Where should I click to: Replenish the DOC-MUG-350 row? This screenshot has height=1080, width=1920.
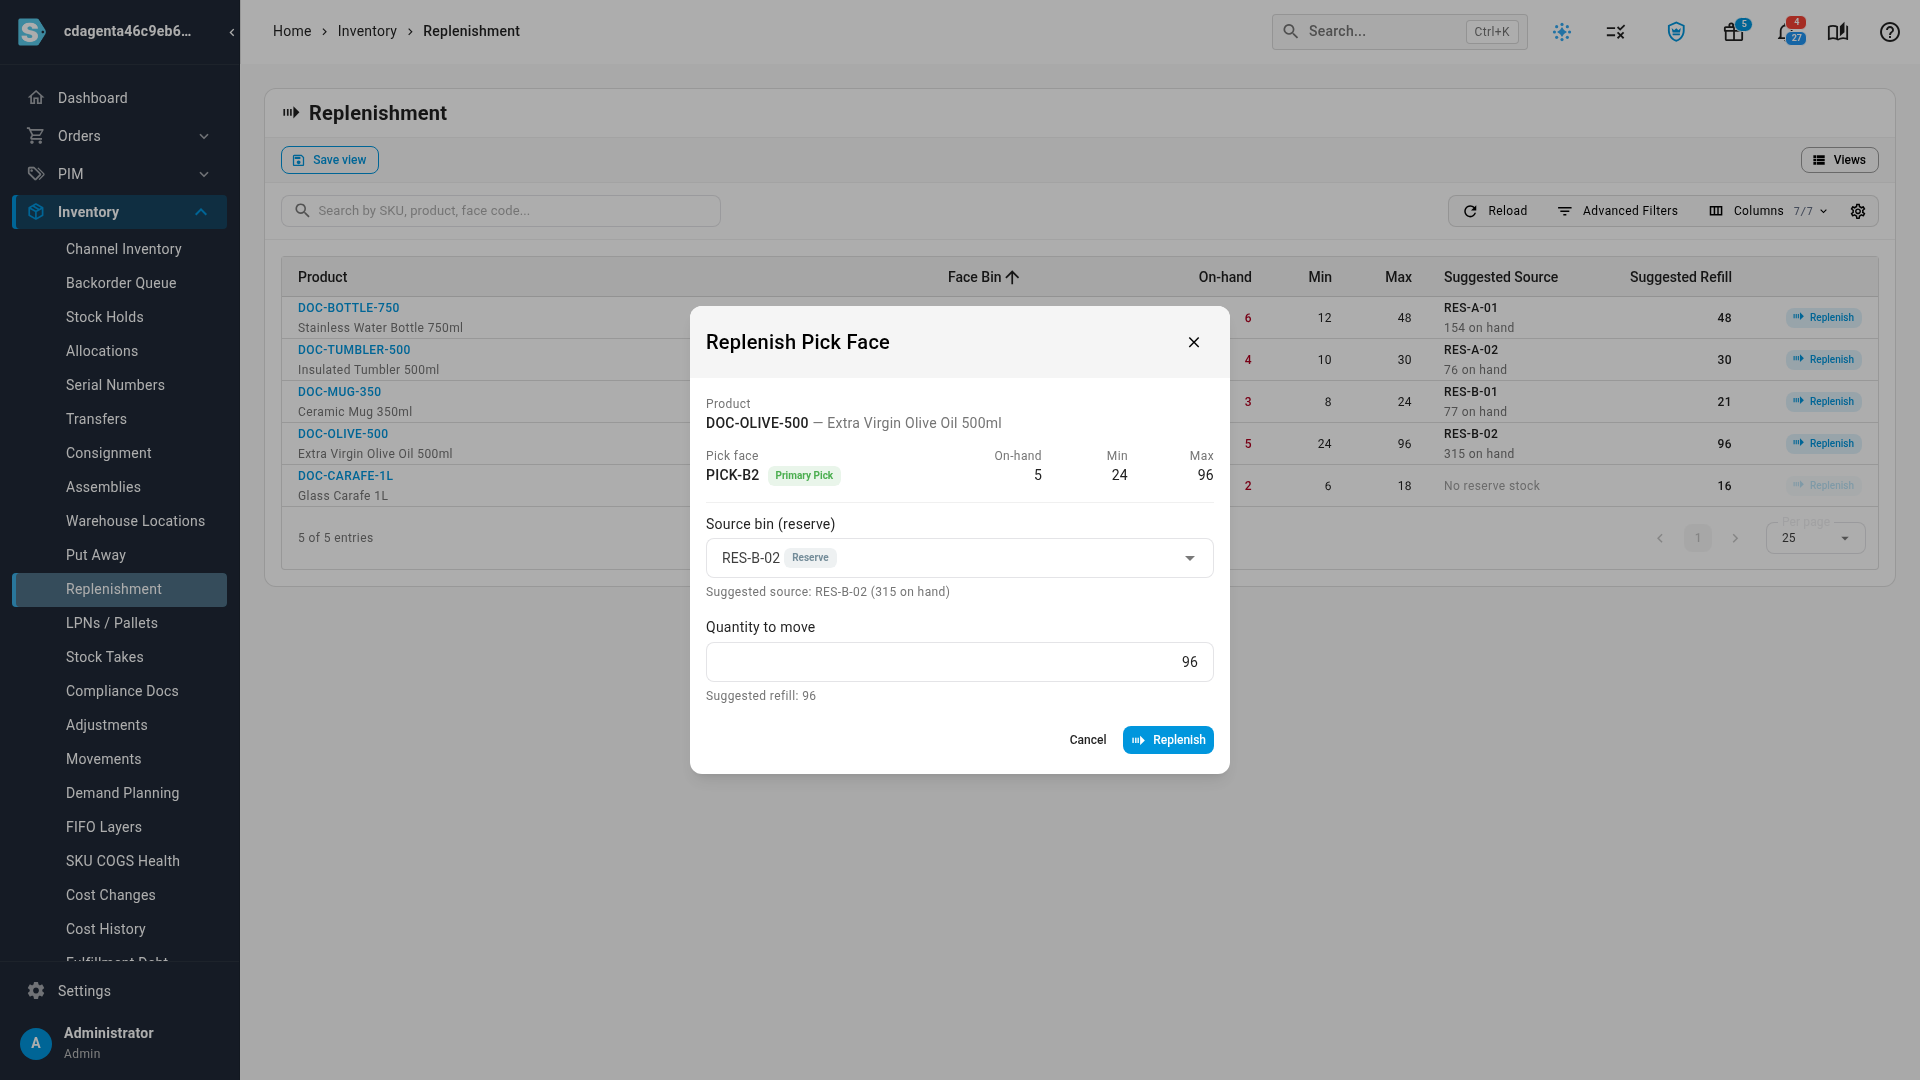coord(1823,402)
